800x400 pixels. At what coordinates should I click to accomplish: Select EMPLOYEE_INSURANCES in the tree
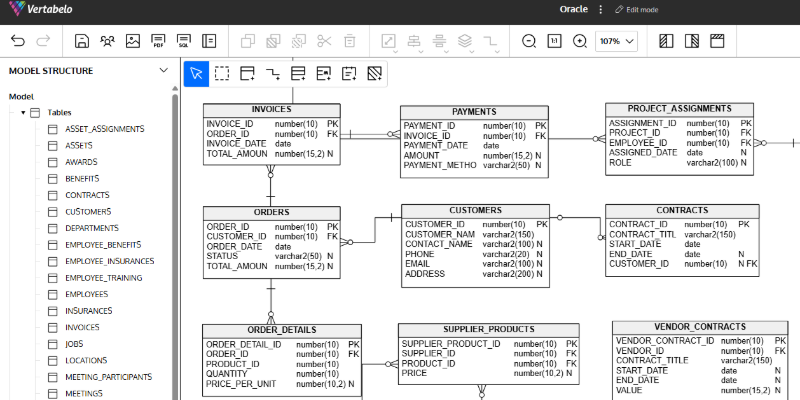(110, 261)
